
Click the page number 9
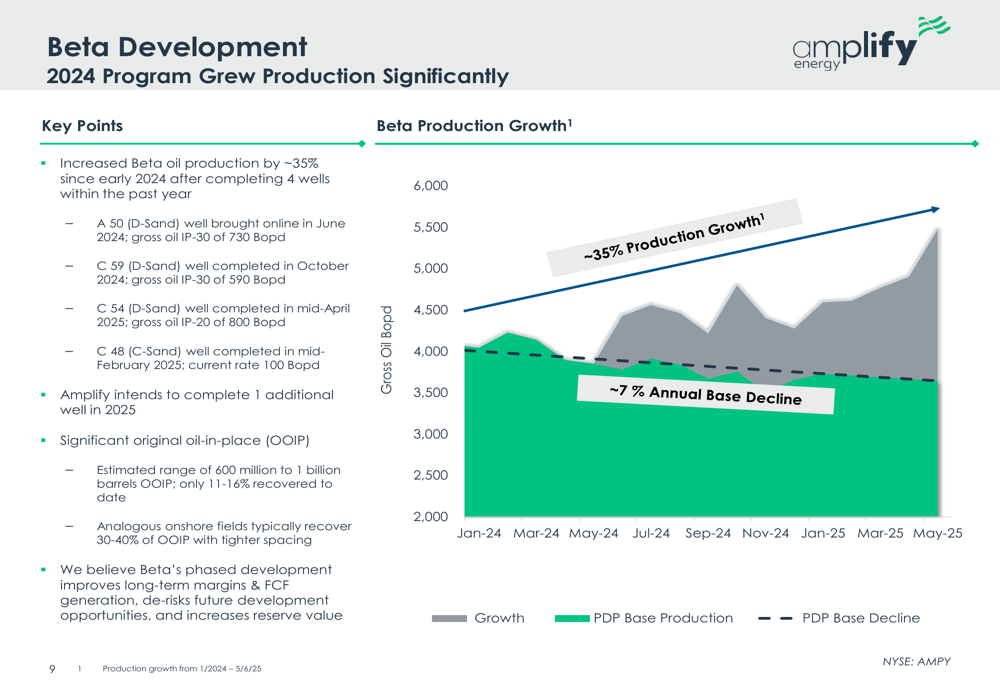click(x=52, y=668)
